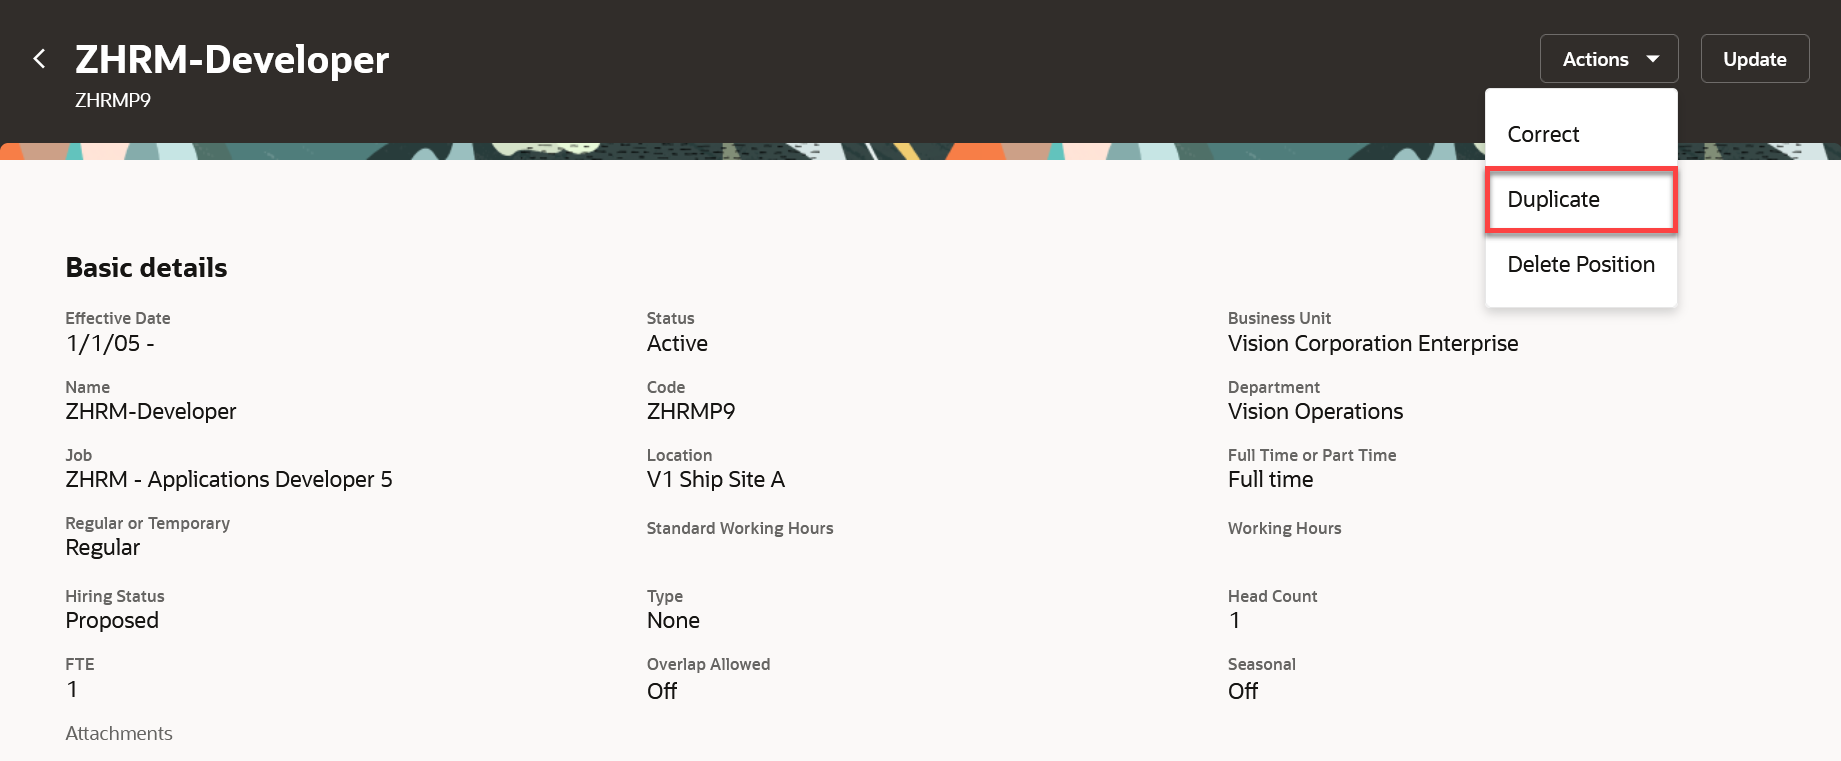Viewport: 1841px width, 761px height.
Task: Select Delete Position menu entry
Action: coord(1581,264)
